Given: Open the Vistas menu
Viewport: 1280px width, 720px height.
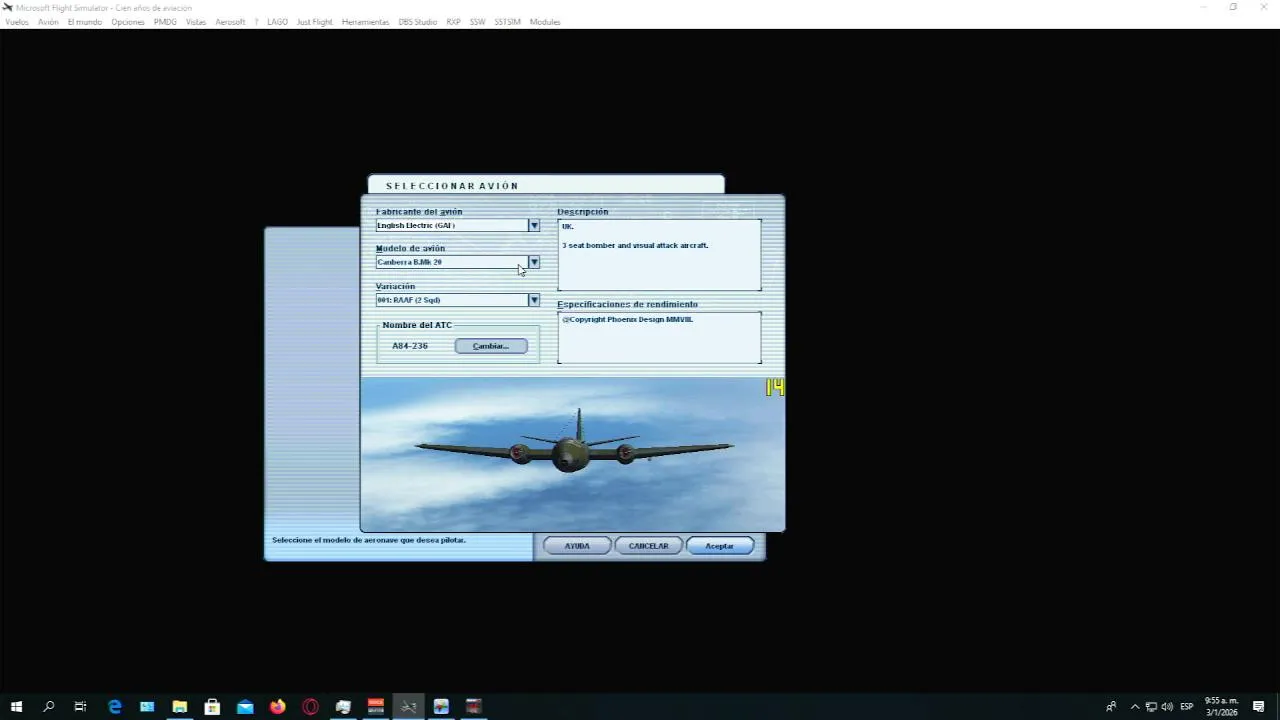Looking at the screenshot, I should pyautogui.click(x=196, y=22).
